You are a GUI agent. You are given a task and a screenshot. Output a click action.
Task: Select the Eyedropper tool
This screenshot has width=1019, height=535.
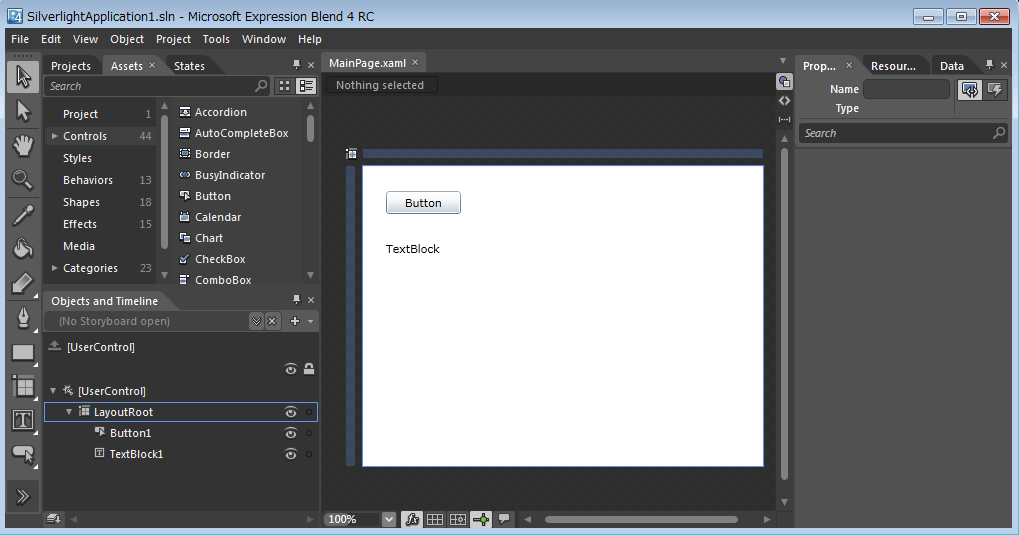(x=23, y=215)
